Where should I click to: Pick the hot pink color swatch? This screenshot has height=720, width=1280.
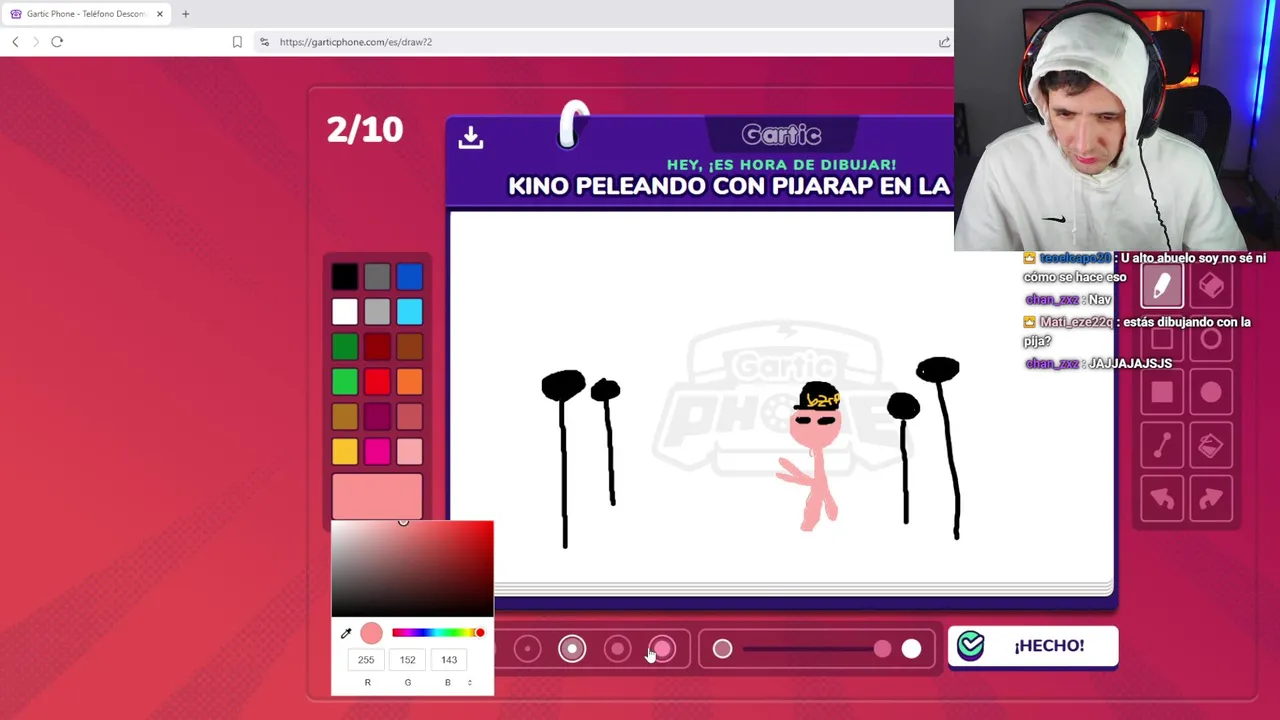coord(377,452)
